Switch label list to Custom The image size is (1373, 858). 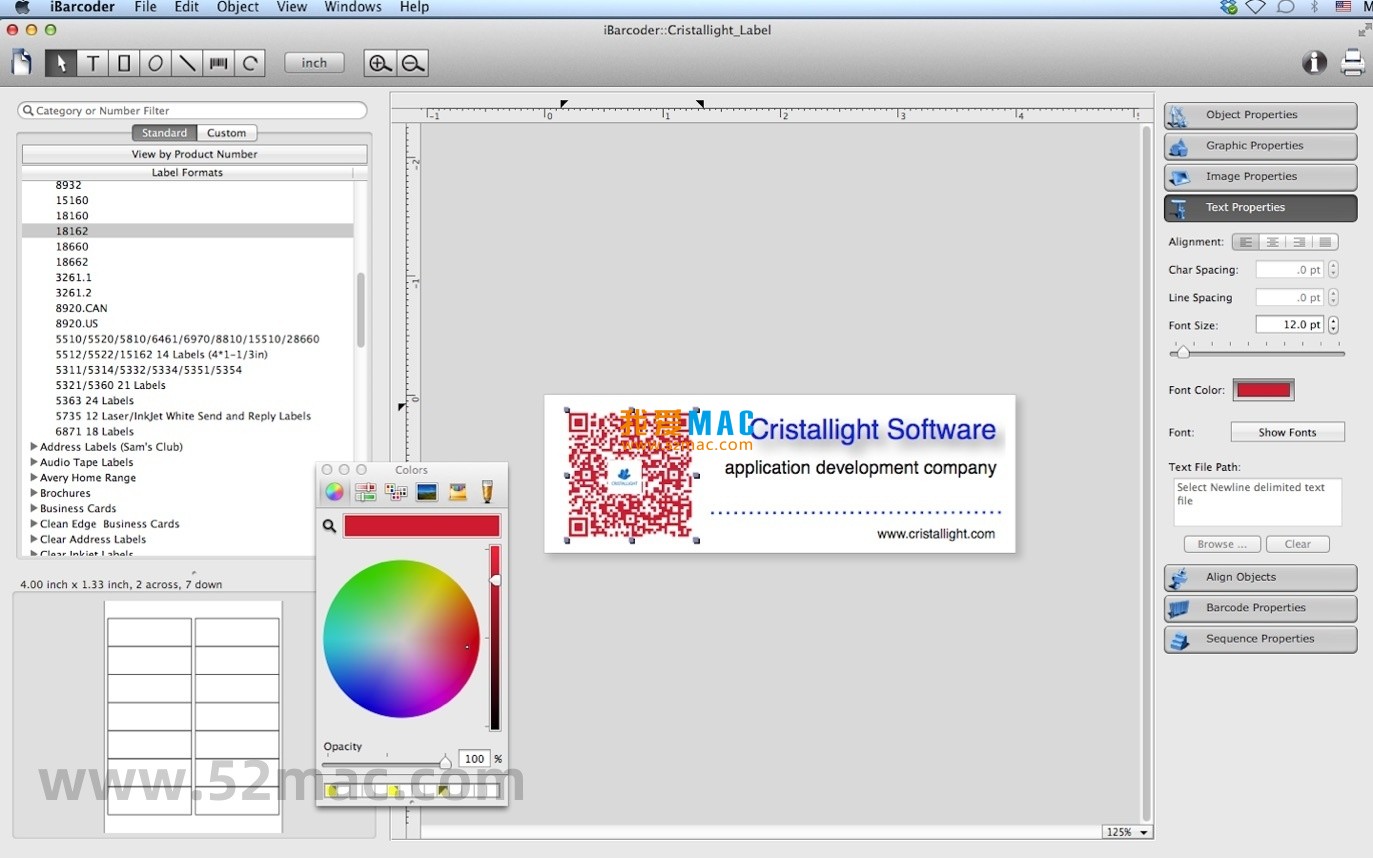tap(227, 133)
